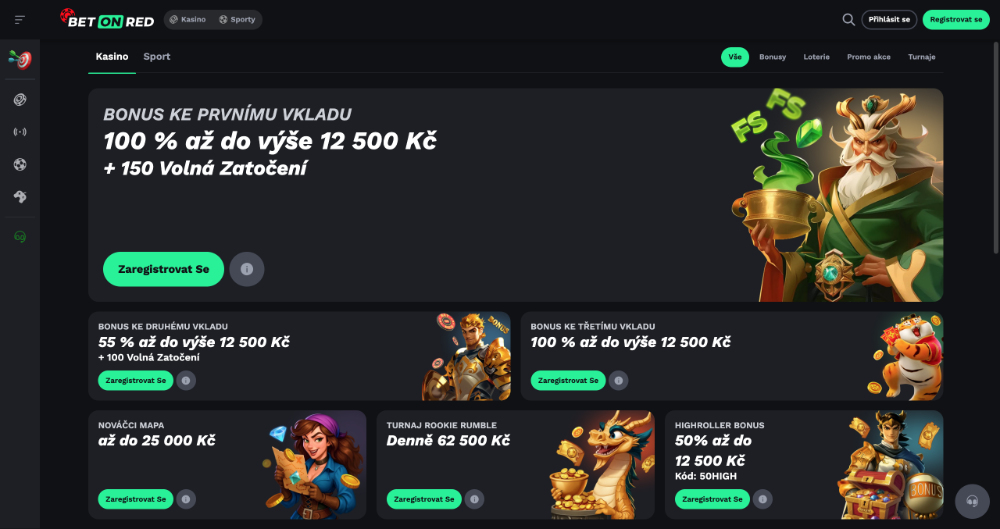This screenshot has height=529, width=1000.
Task: Click the search magnifier icon
Action: (x=848, y=20)
